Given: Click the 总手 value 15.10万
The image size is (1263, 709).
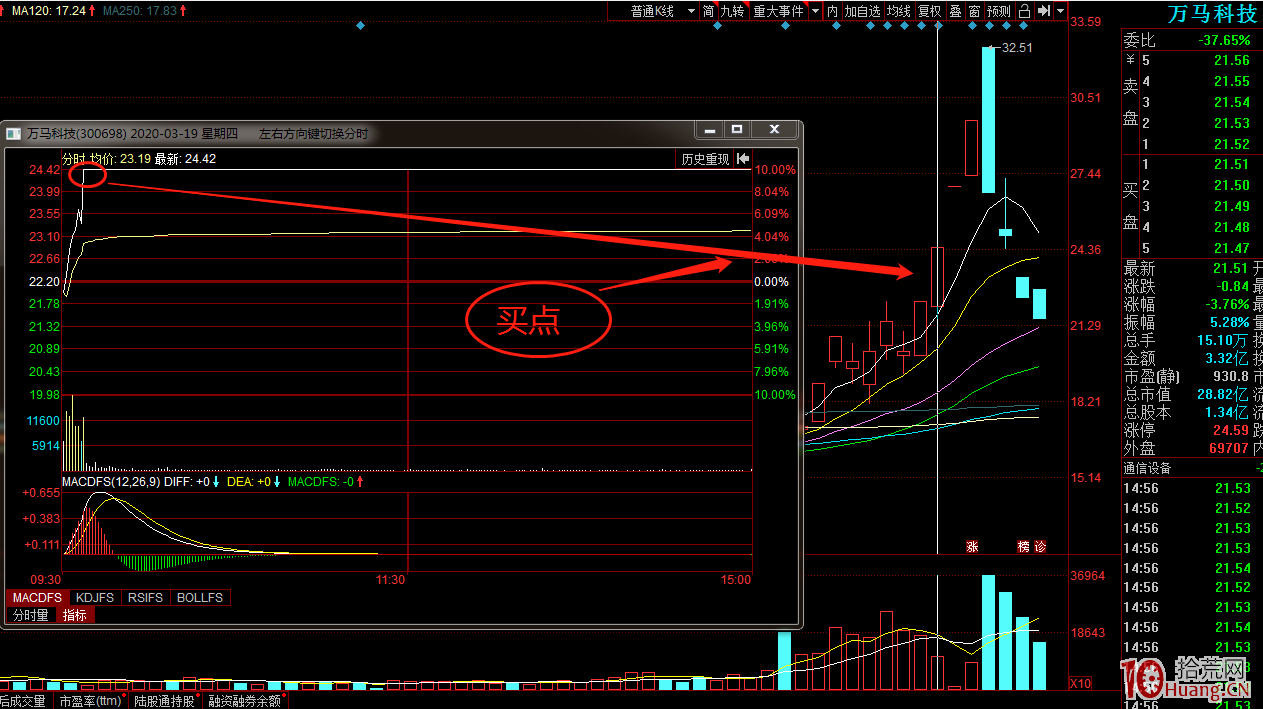Looking at the screenshot, I should [x=1222, y=340].
